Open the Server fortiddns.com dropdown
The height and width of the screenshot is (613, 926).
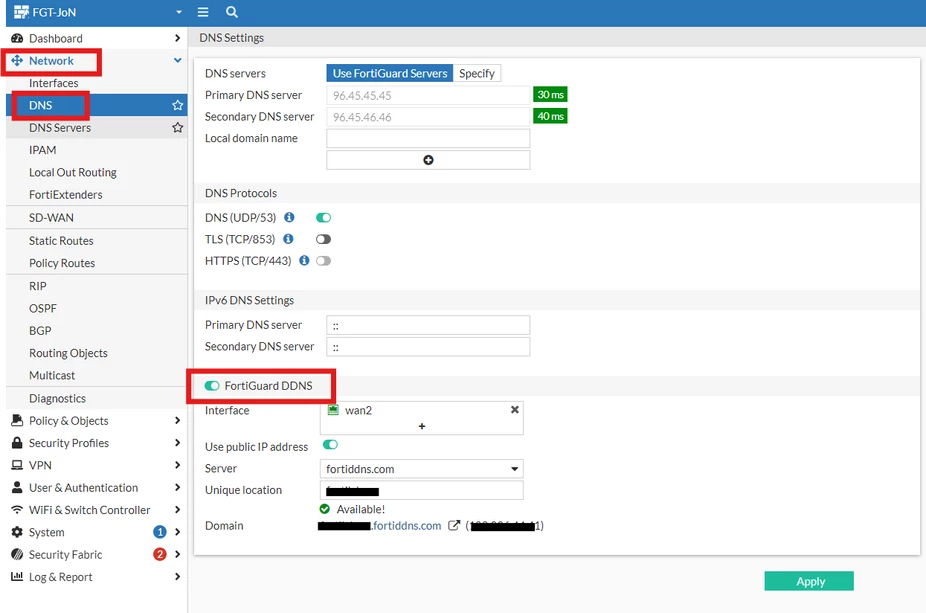(x=422, y=469)
